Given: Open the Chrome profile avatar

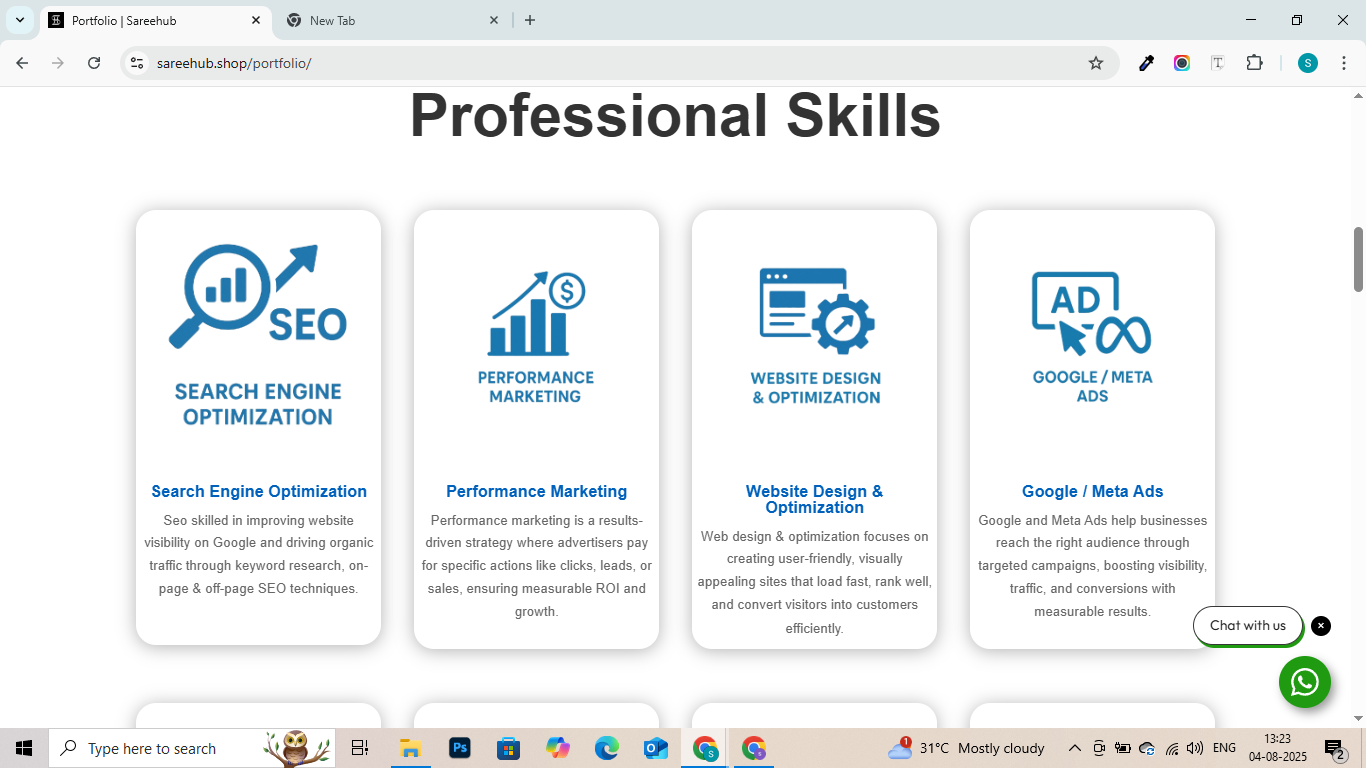Looking at the screenshot, I should click(x=1308, y=63).
